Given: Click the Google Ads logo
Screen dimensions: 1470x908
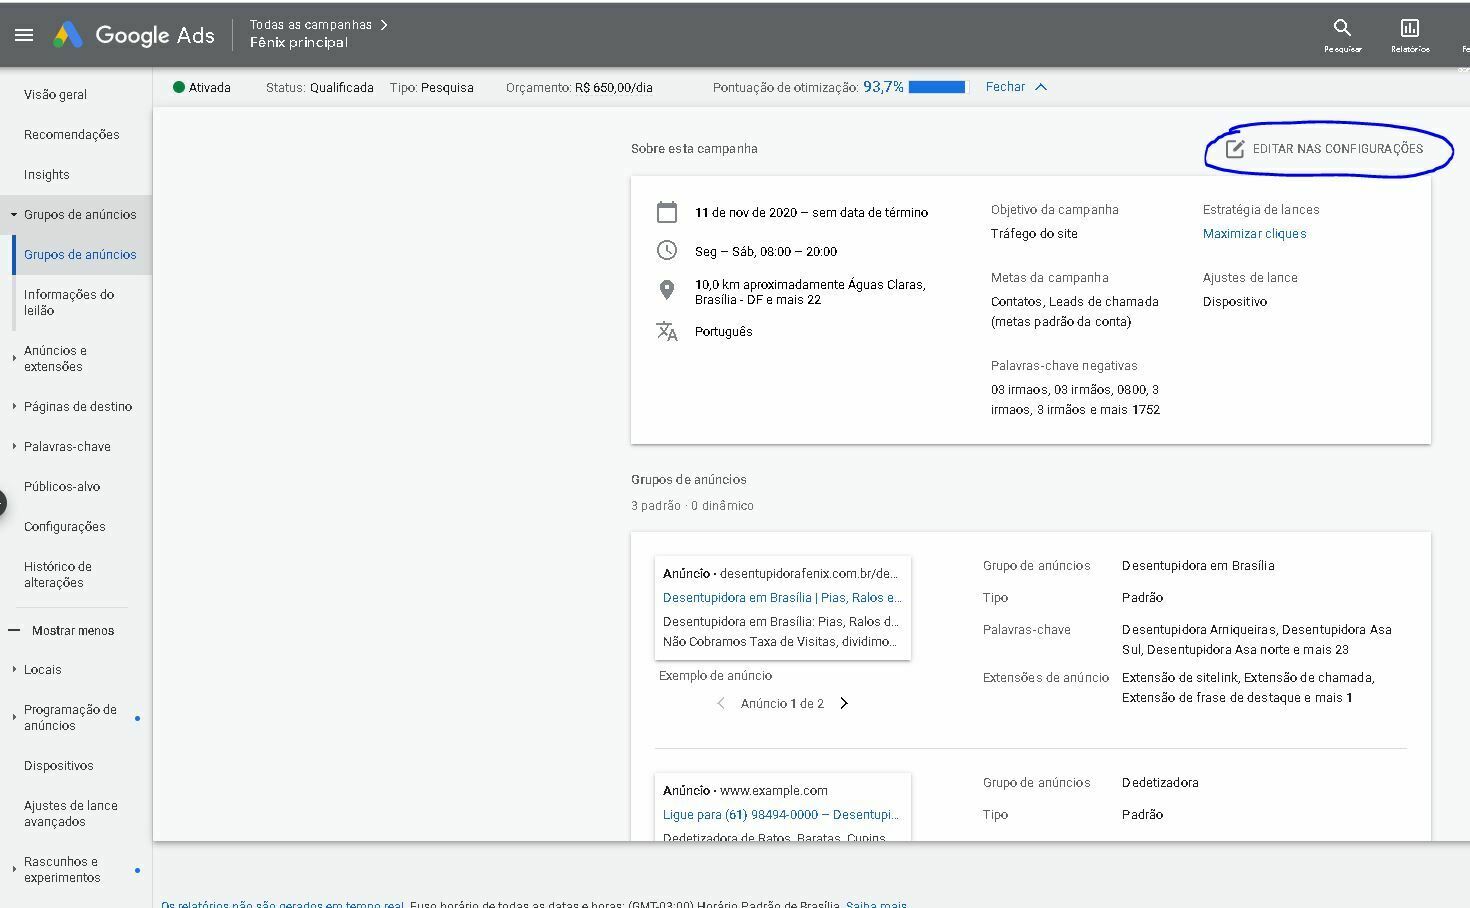Looking at the screenshot, I should tap(134, 35).
